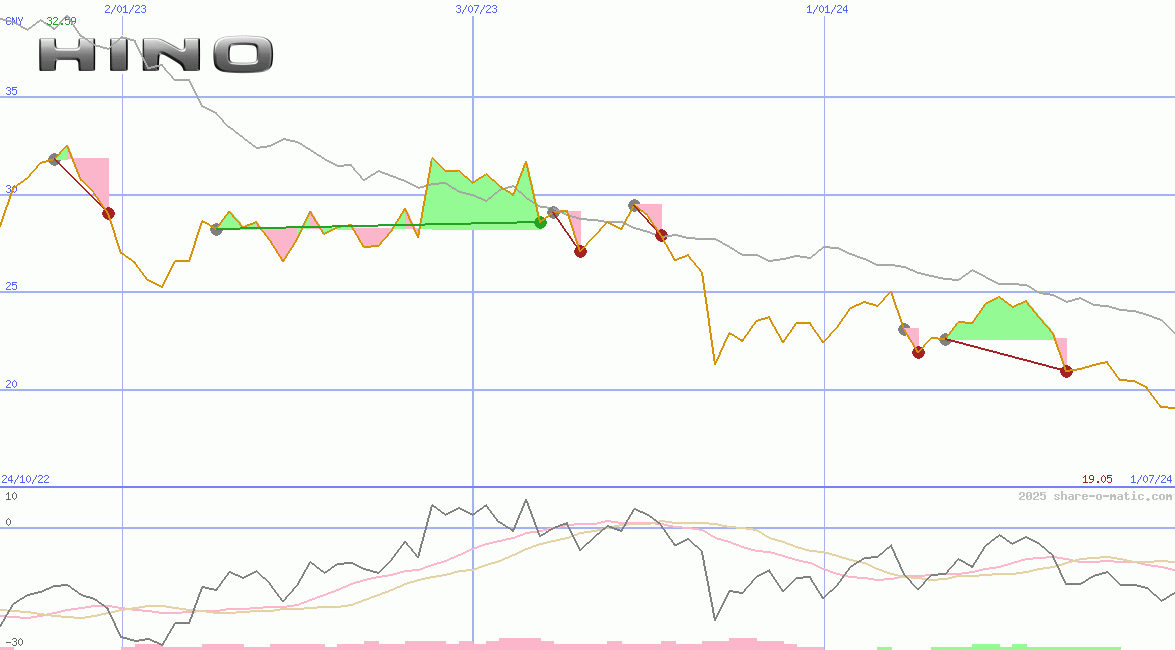Click the 1/01/24 date label
The image size is (1175, 650).
click(x=827, y=9)
